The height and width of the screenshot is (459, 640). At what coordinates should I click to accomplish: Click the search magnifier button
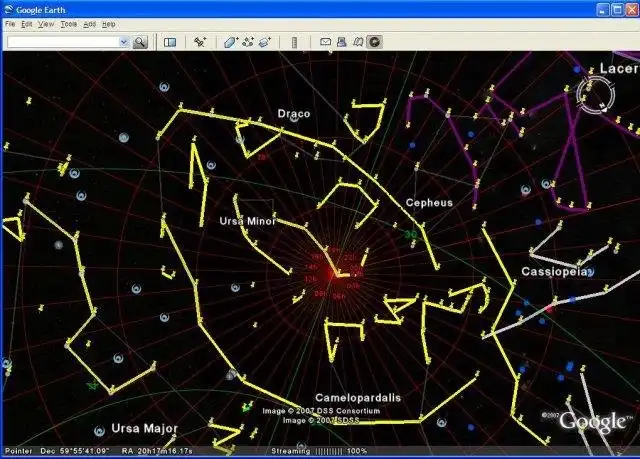click(140, 42)
